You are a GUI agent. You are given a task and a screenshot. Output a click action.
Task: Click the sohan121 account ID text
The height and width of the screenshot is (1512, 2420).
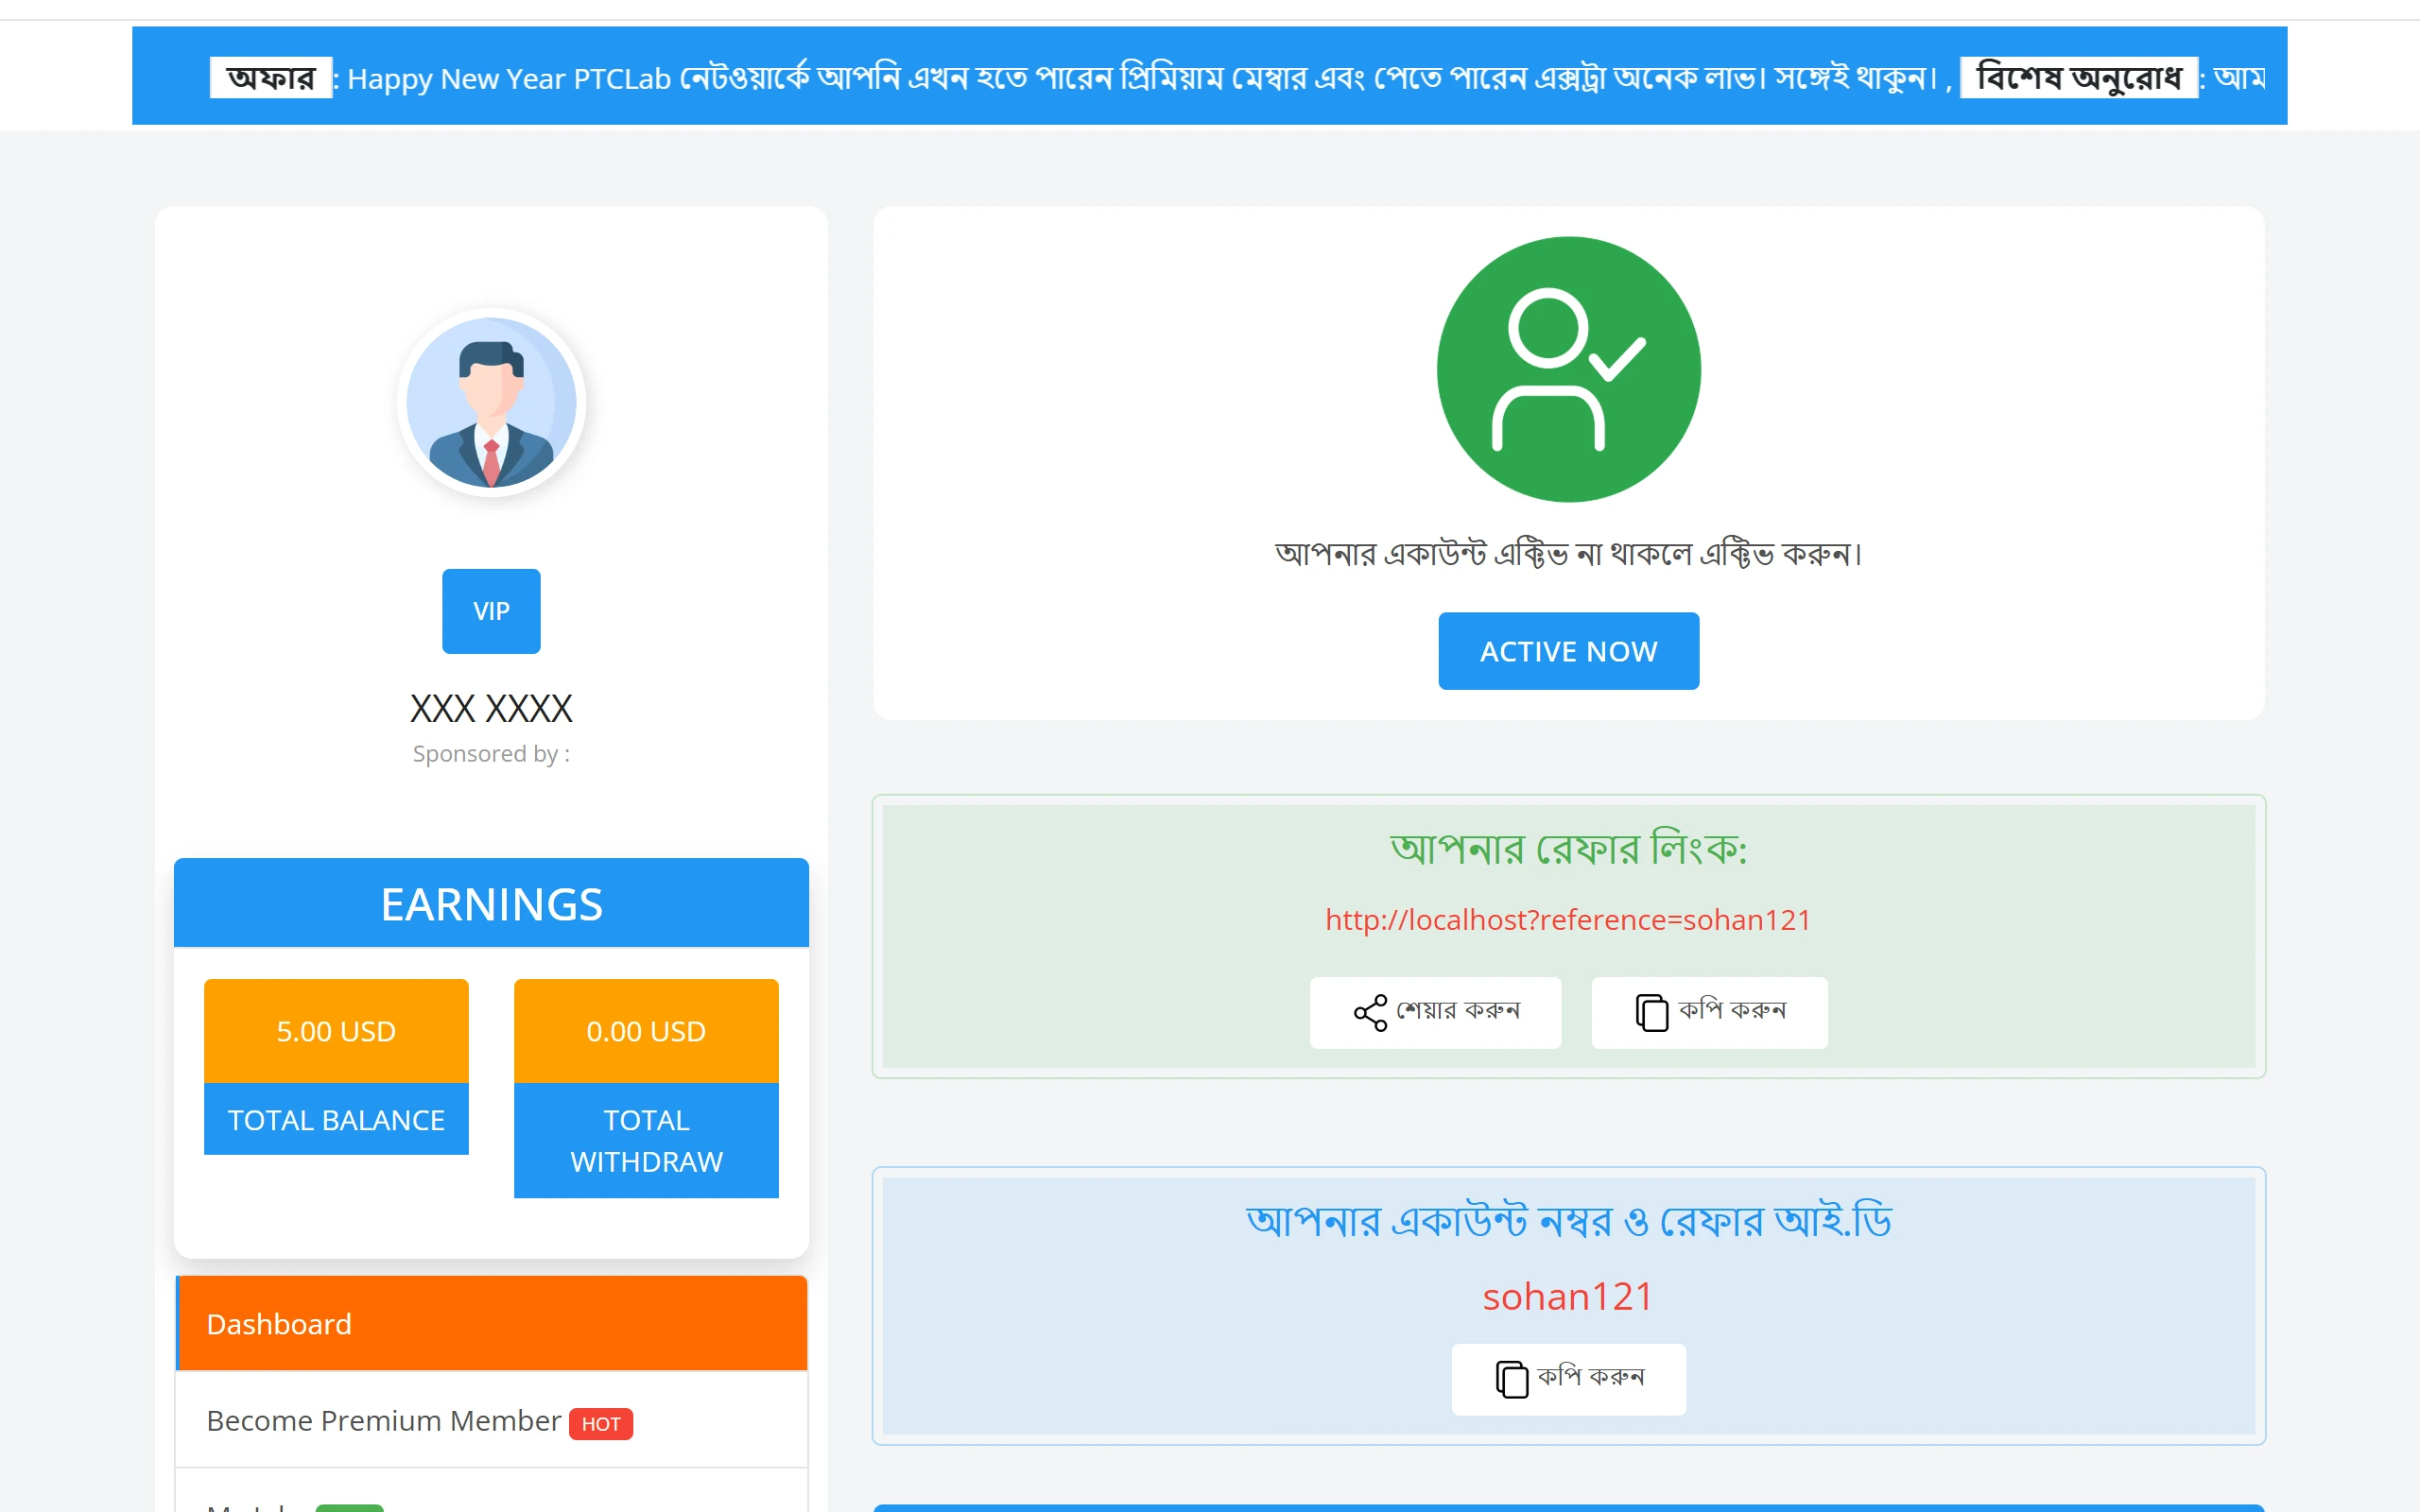click(x=1568, y=1297)
